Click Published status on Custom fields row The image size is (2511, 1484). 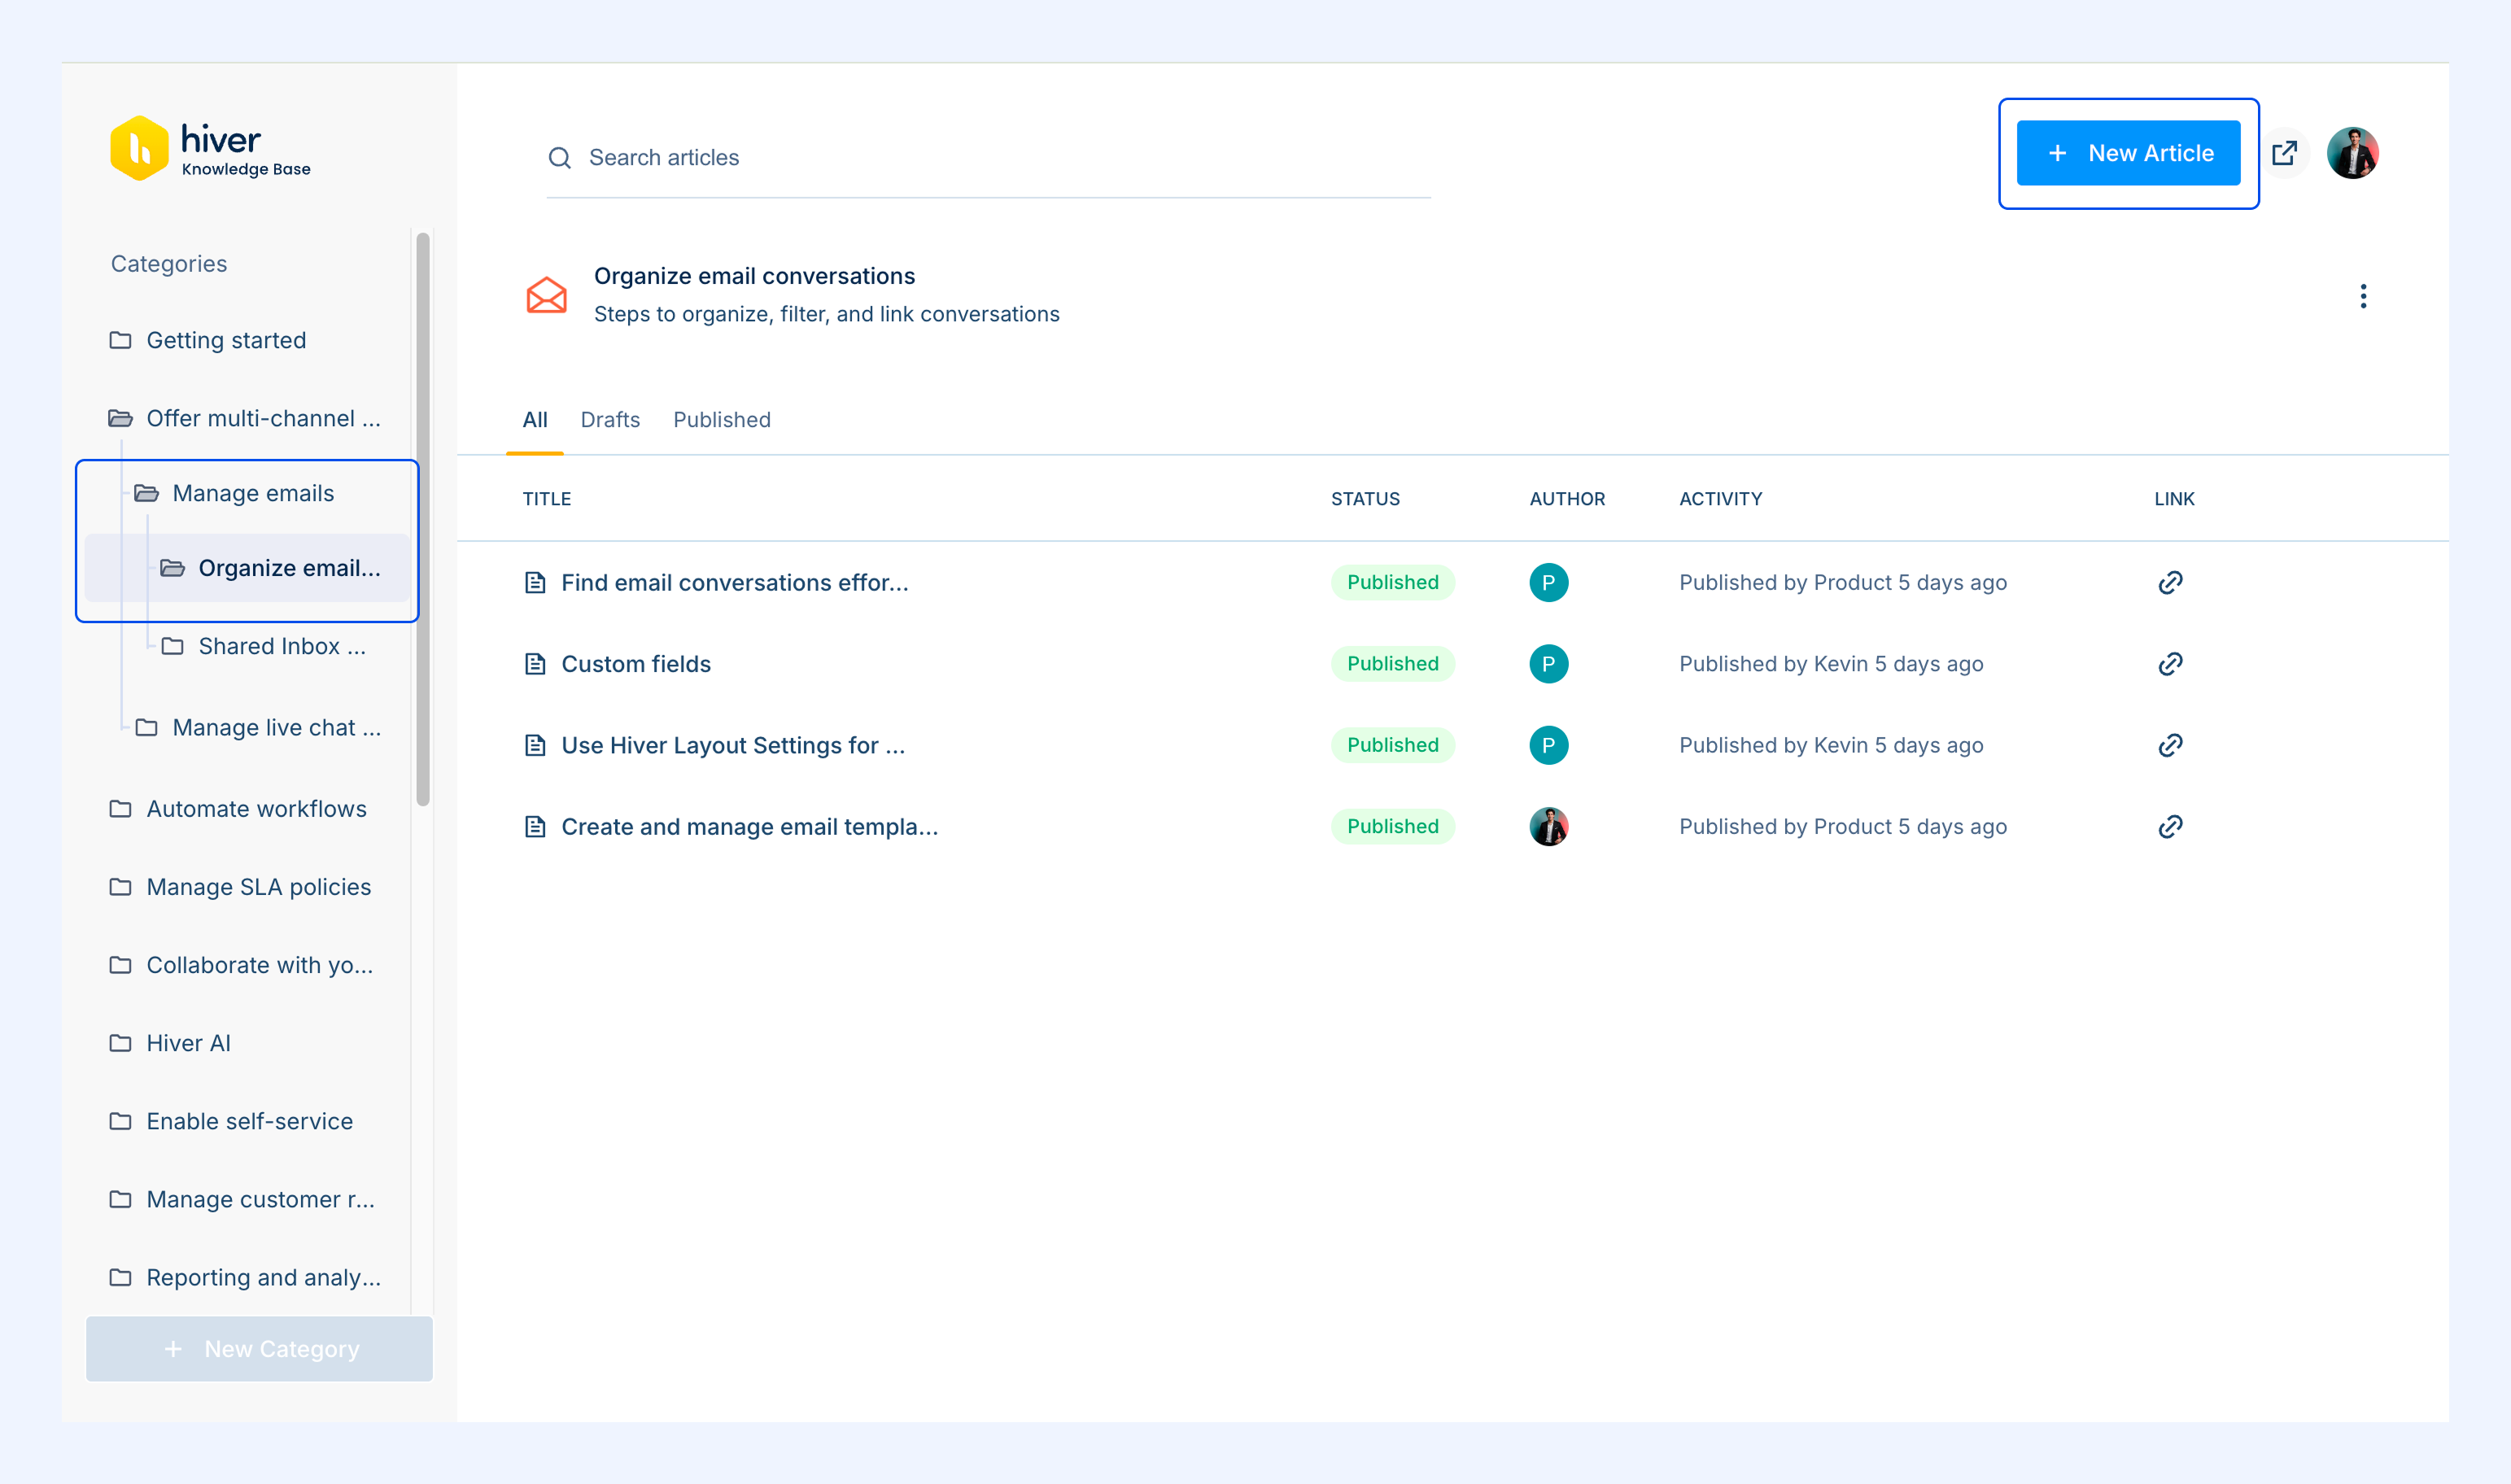point(1393,664)
